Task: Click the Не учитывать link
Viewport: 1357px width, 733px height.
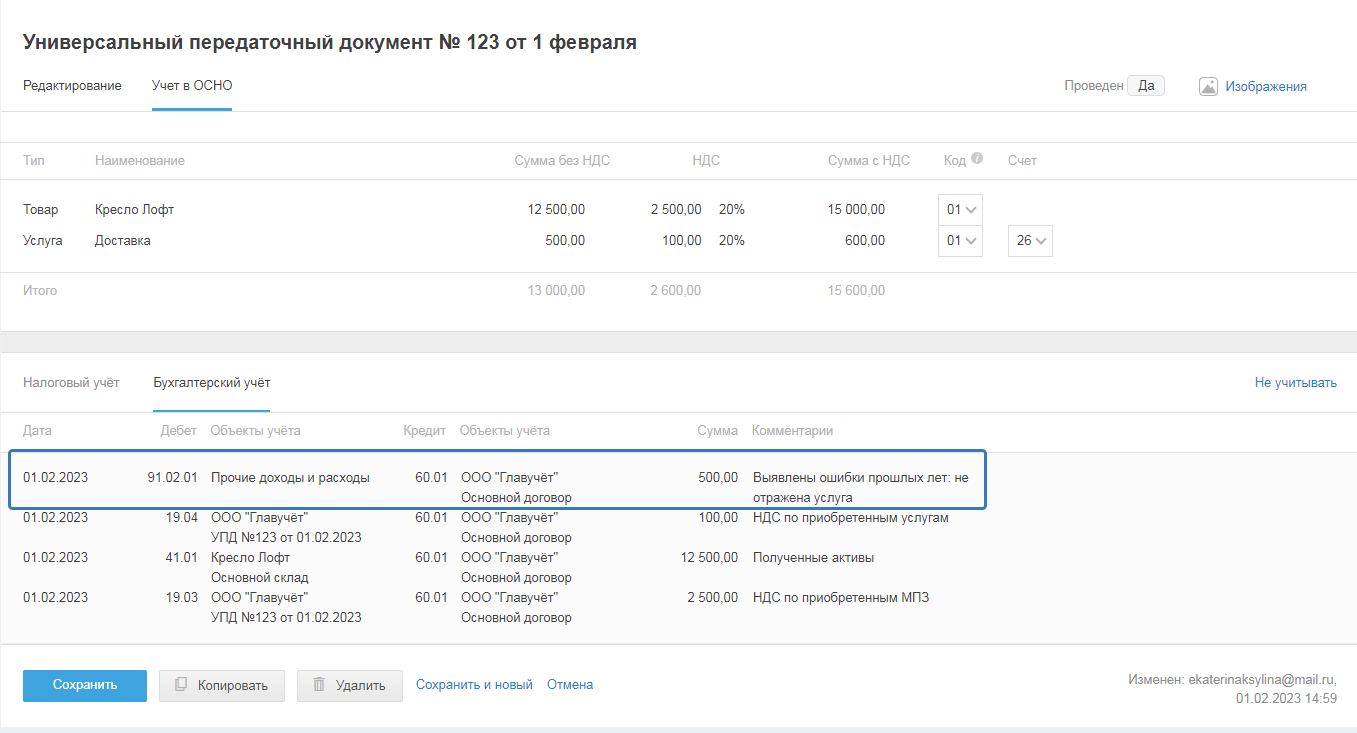Action: tap(1295, 382)
